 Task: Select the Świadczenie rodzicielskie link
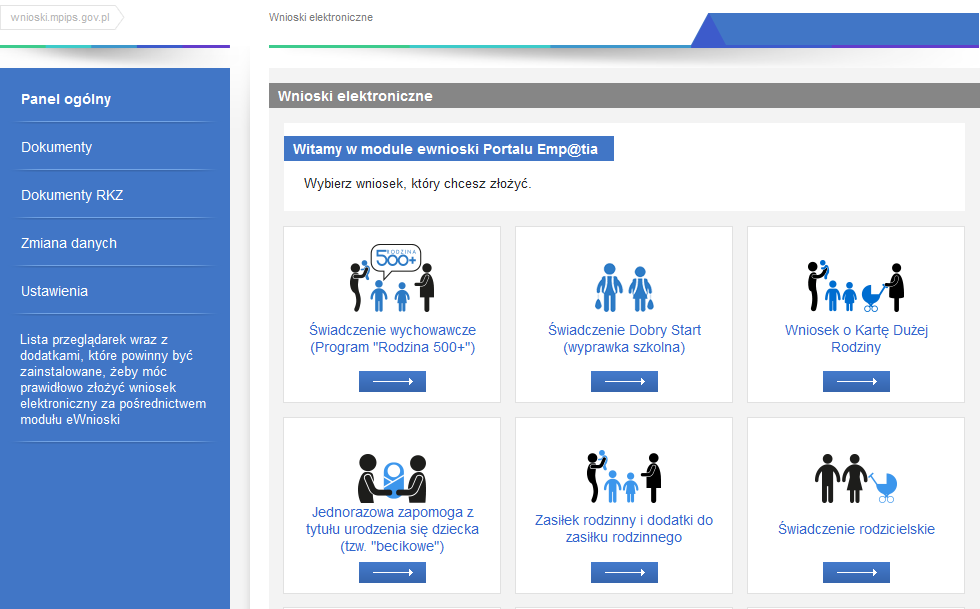click(x=856, y=529)
